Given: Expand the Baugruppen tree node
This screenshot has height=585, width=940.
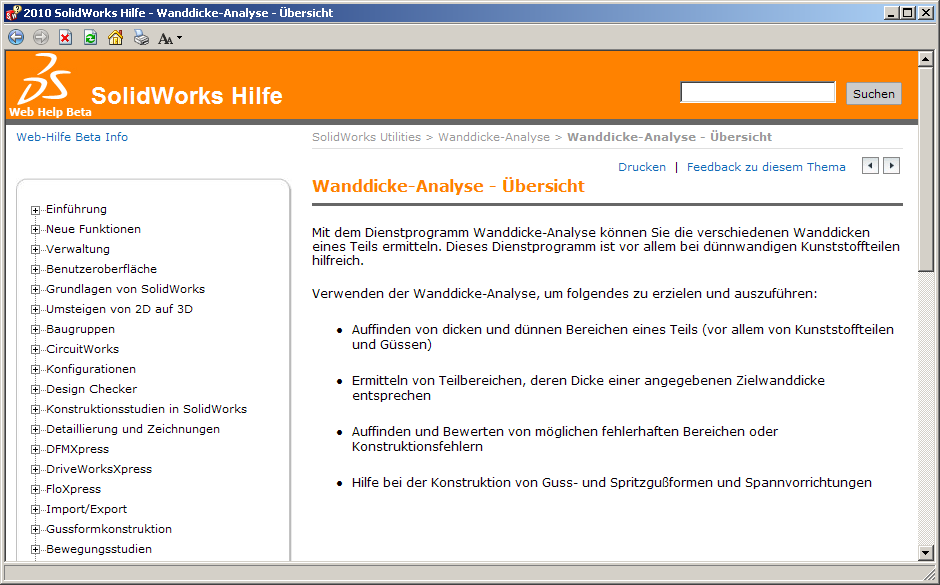Looking at the screenshot, I should pos(35,330).
